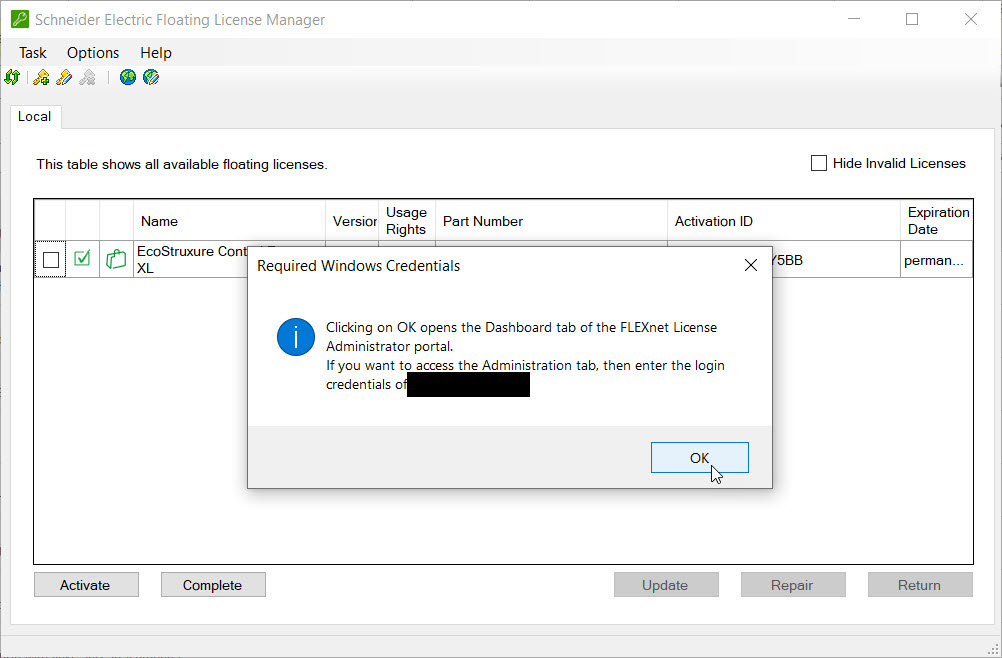Click the green checkmark status icon in EcoStruxure row
This screenshot has width=1002, height=658.
point(82,259)
